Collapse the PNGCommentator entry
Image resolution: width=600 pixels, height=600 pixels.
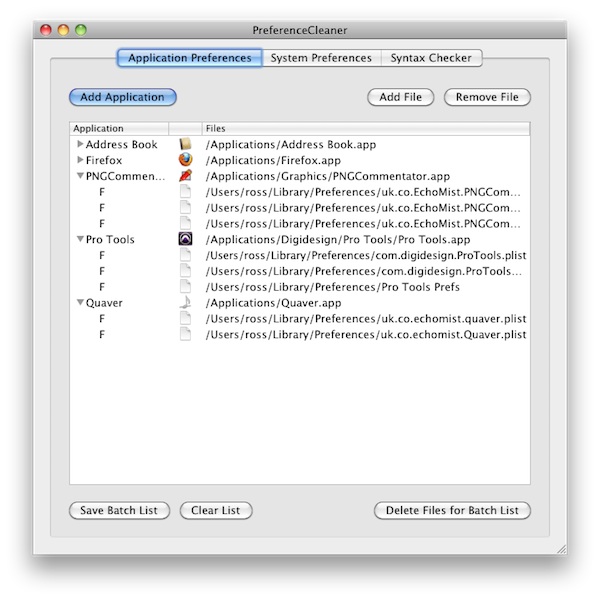(x=80, y=176)
